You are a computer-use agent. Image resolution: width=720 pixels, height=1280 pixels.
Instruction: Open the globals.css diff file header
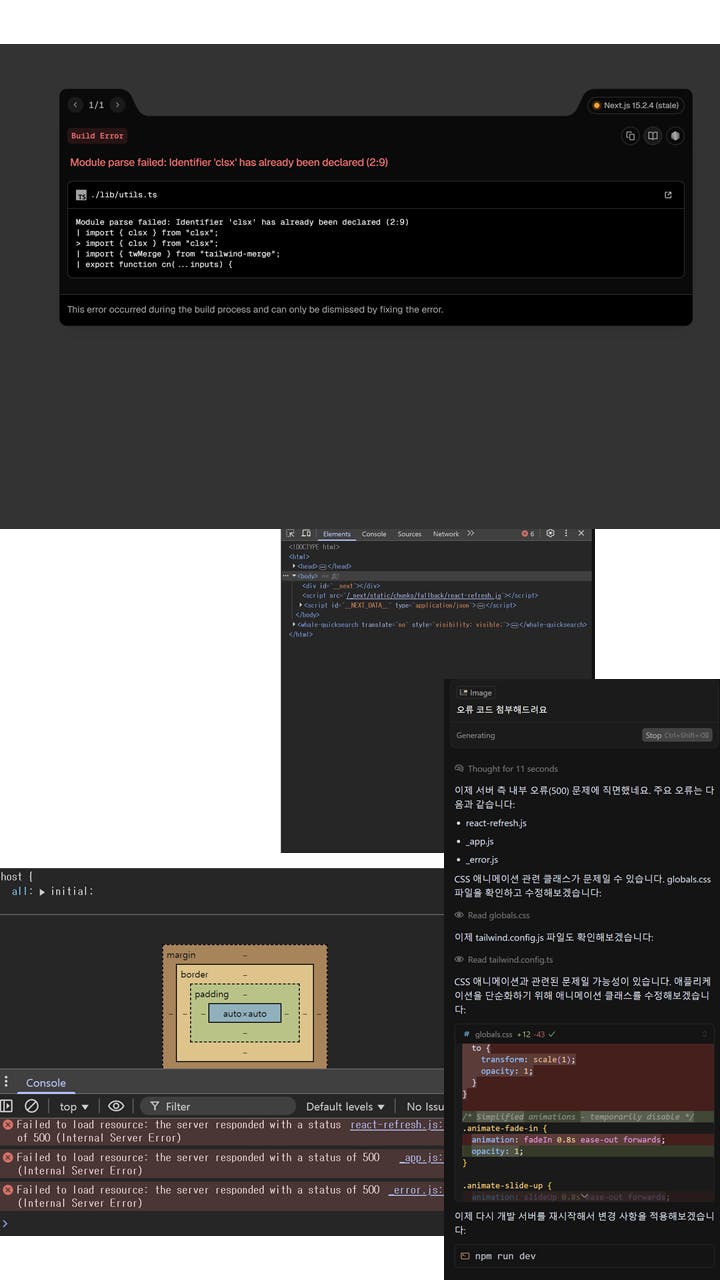click(583, 1033)
